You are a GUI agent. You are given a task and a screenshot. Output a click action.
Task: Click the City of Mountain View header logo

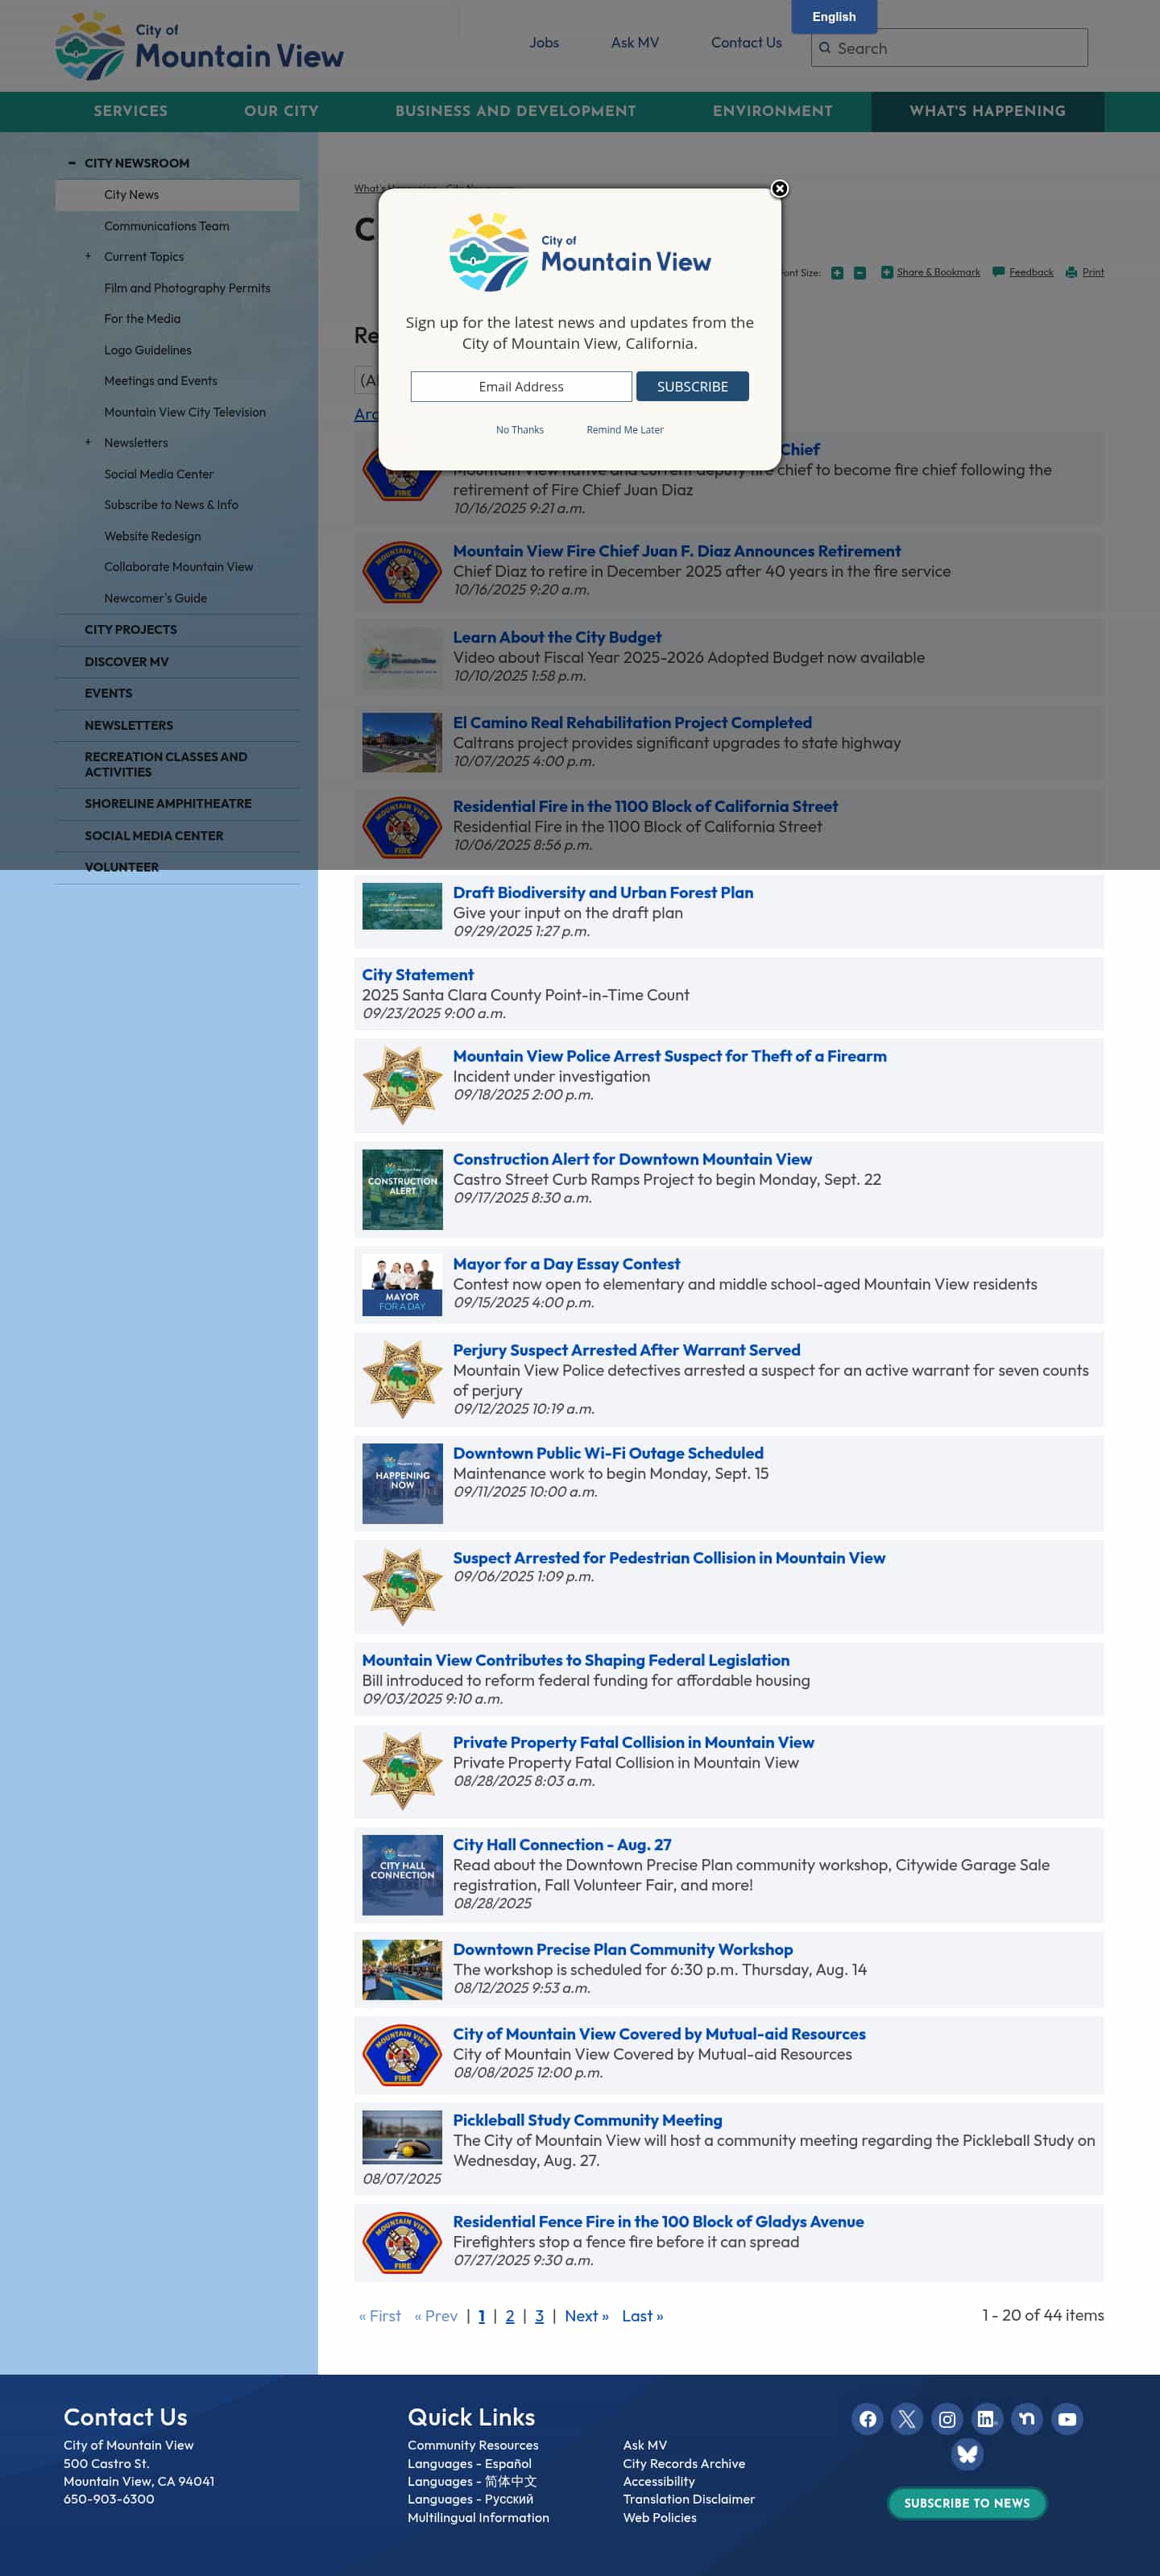[x=199, y=46]
